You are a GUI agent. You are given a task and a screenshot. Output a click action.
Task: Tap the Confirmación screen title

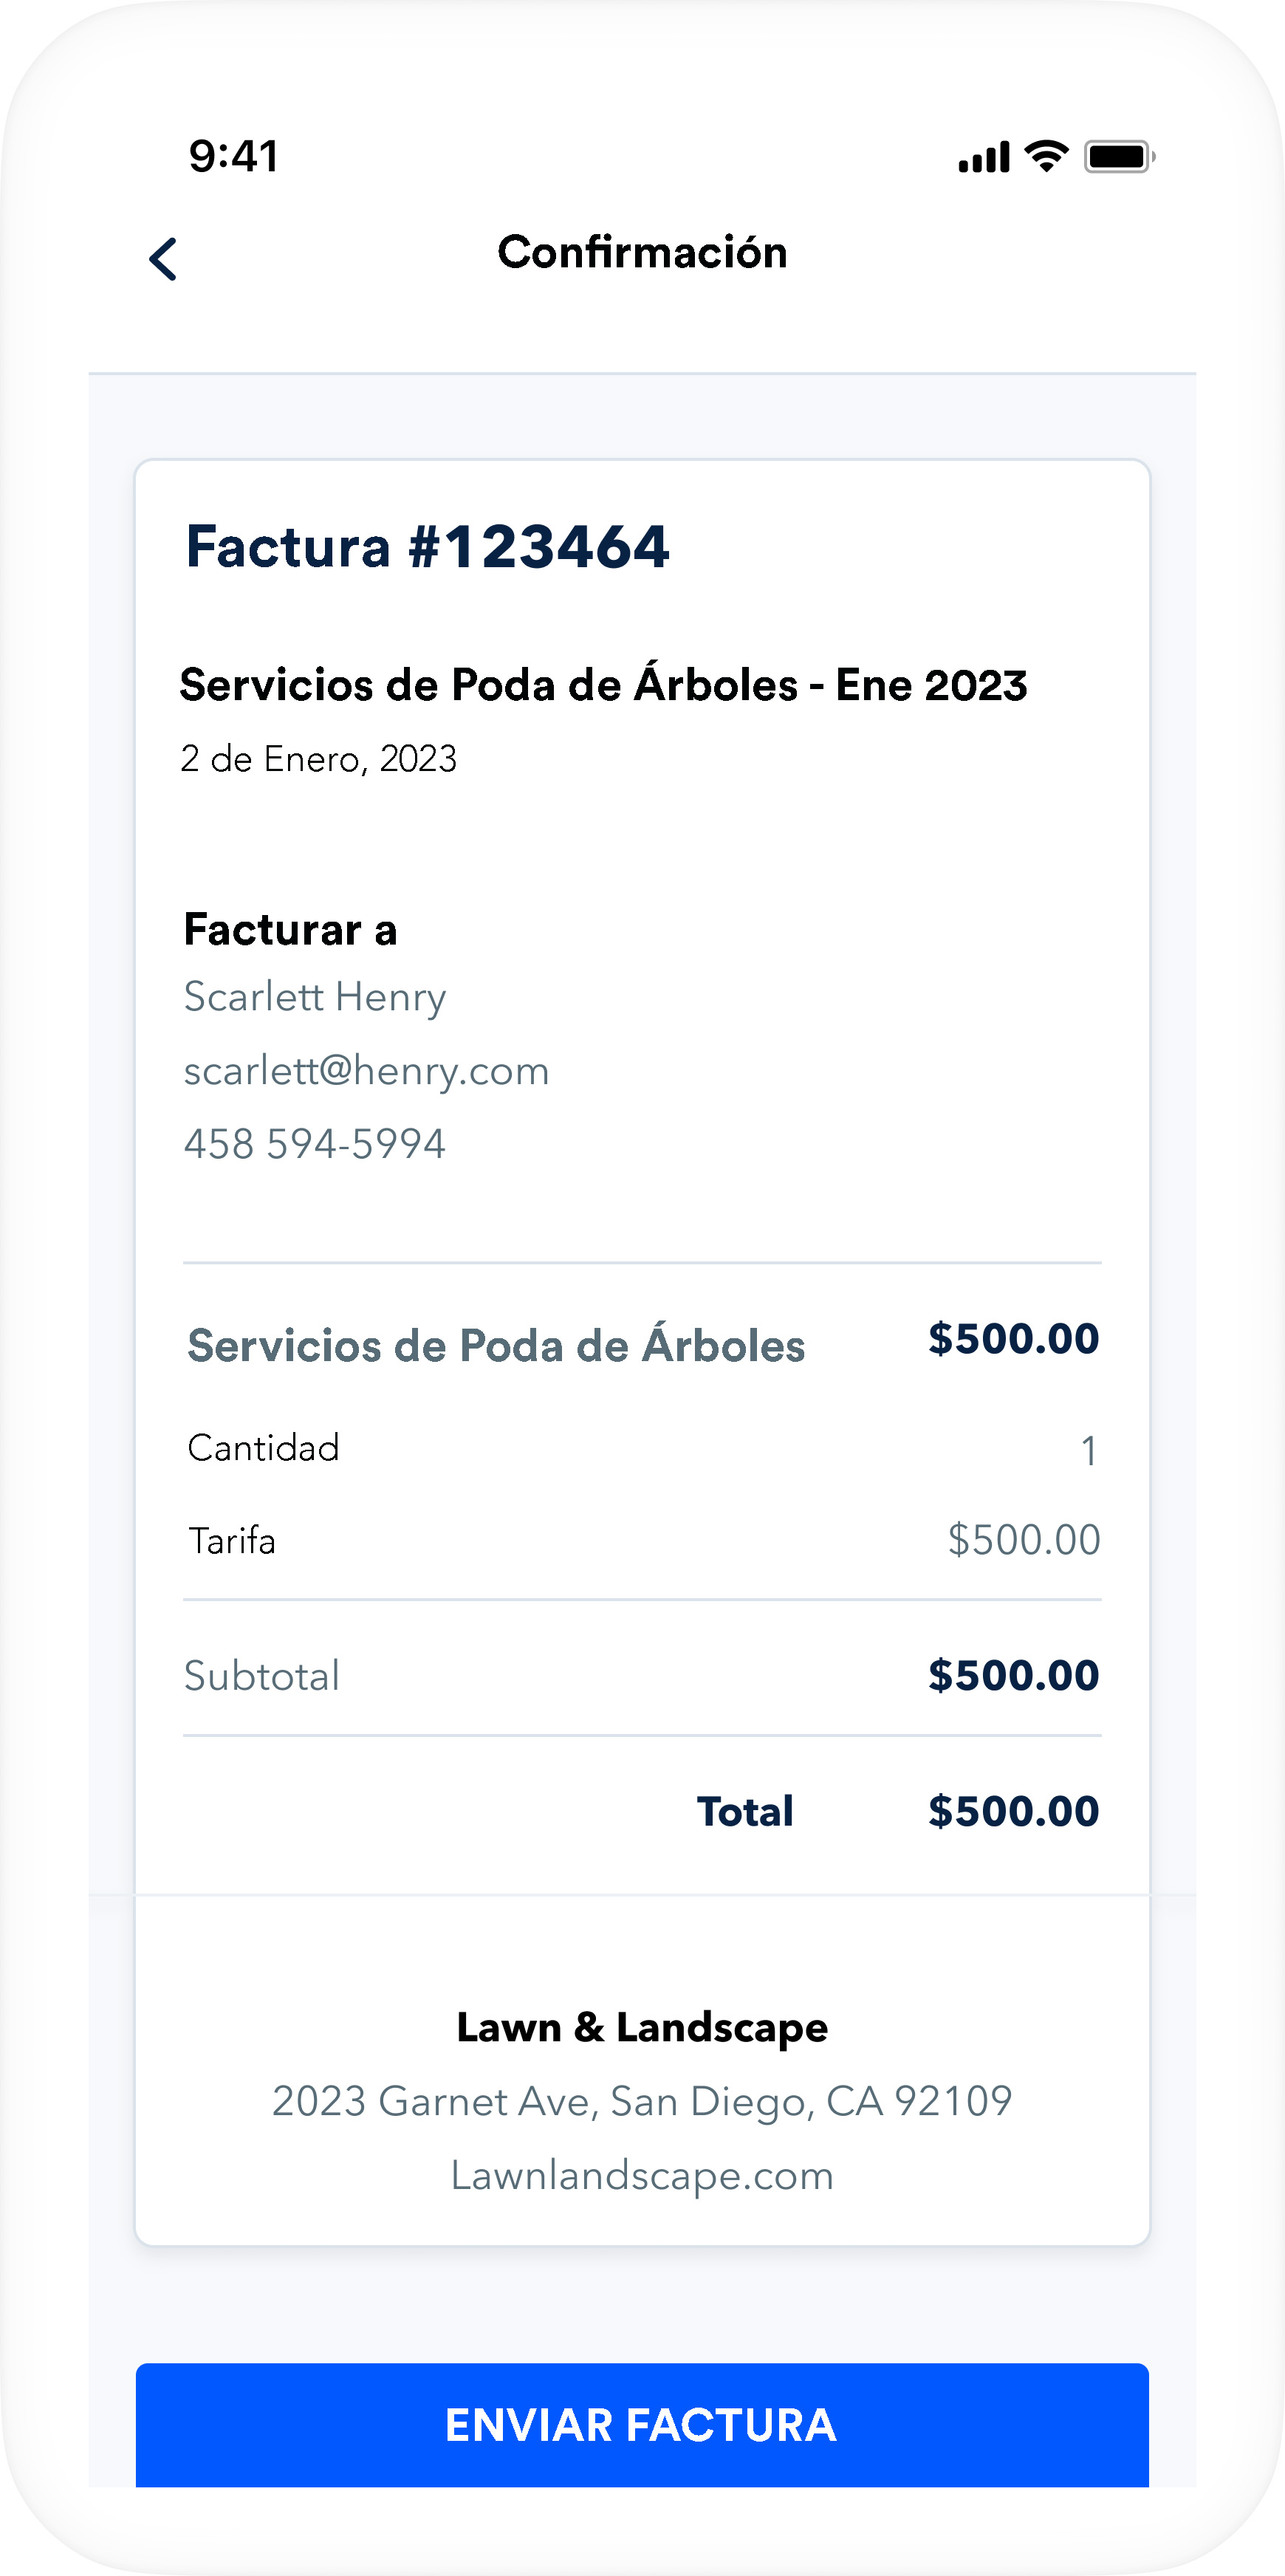point(642,252)
